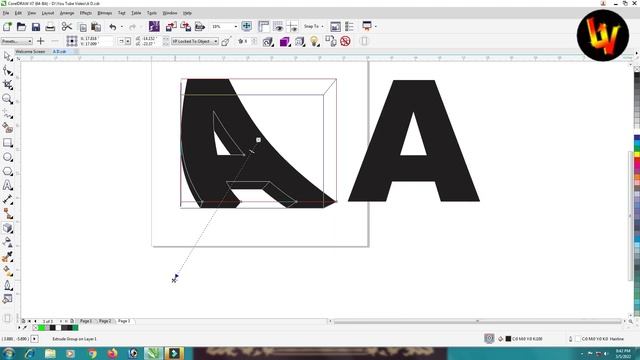
Task: Open the Effects menu
Action: coord(86,13)
